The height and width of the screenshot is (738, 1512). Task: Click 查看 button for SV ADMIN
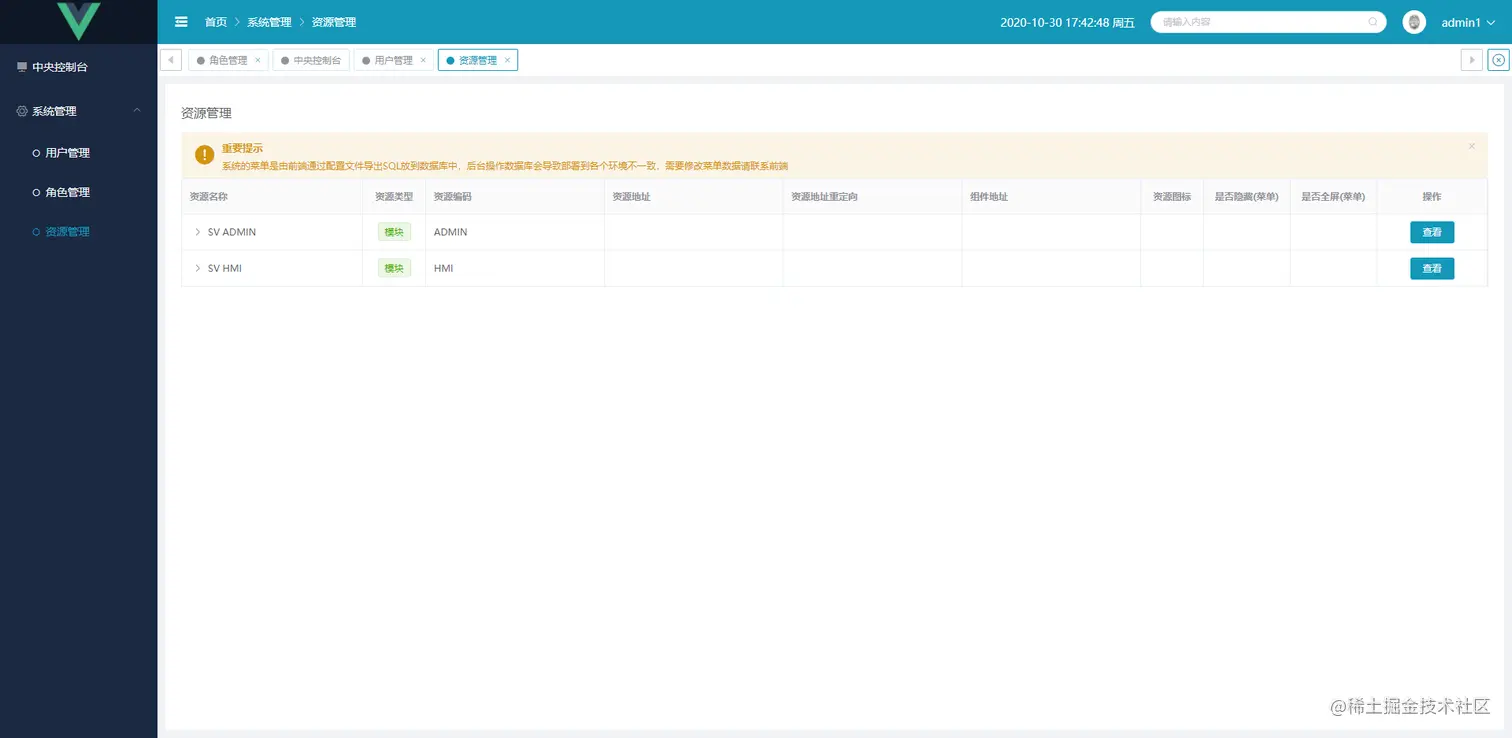click(1432, 232)
